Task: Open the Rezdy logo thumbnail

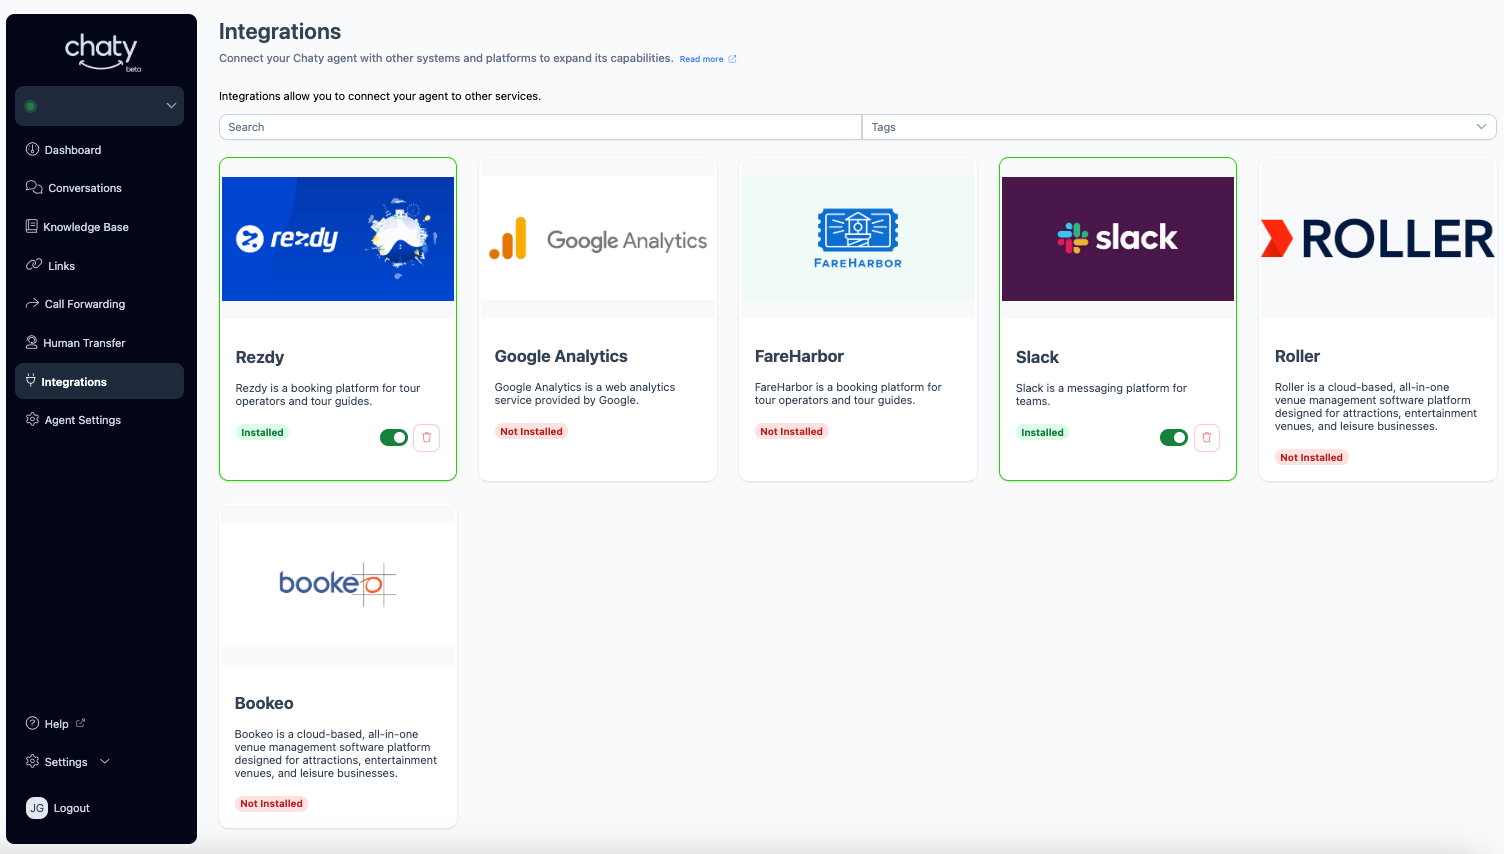Action: 338,239
